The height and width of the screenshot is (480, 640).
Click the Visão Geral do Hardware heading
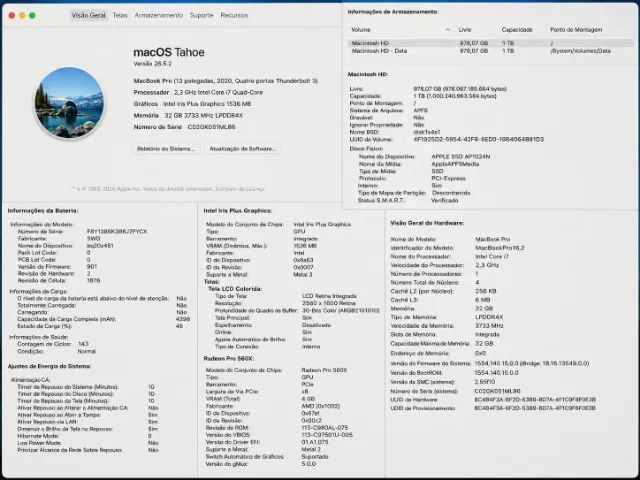coord(427,223)
